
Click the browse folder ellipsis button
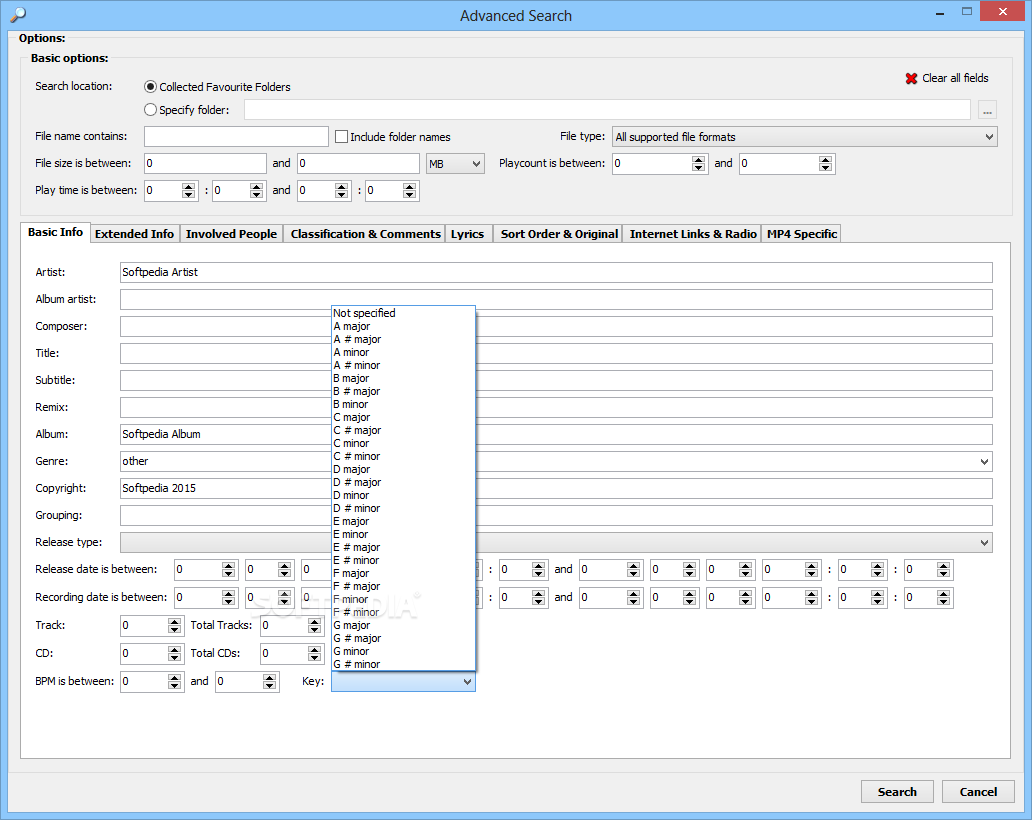point(987,111)
